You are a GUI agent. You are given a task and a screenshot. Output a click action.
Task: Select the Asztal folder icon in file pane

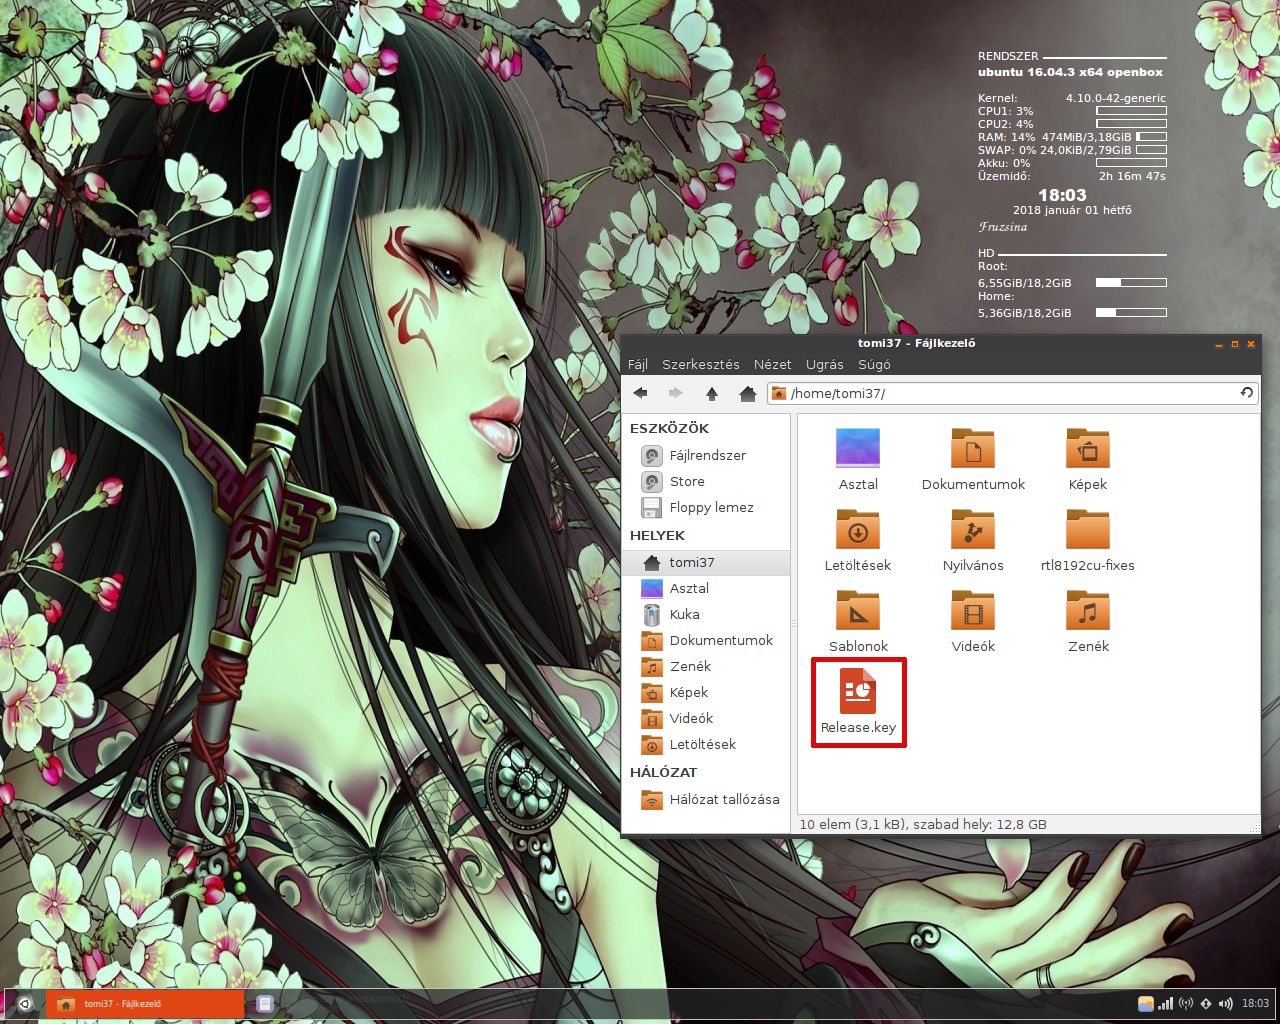[858, 448]
